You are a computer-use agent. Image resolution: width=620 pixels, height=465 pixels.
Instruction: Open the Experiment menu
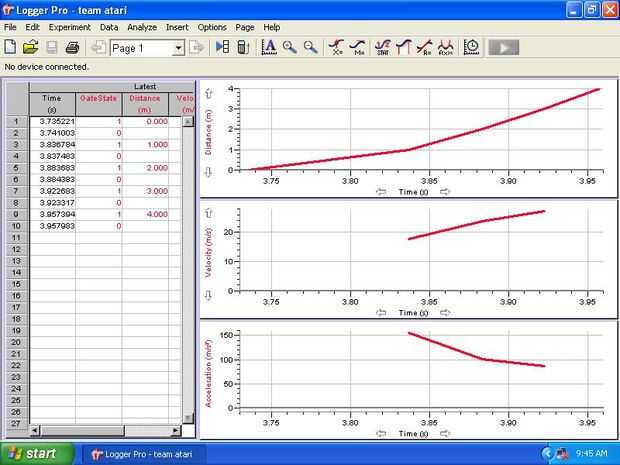click(70, 27)
